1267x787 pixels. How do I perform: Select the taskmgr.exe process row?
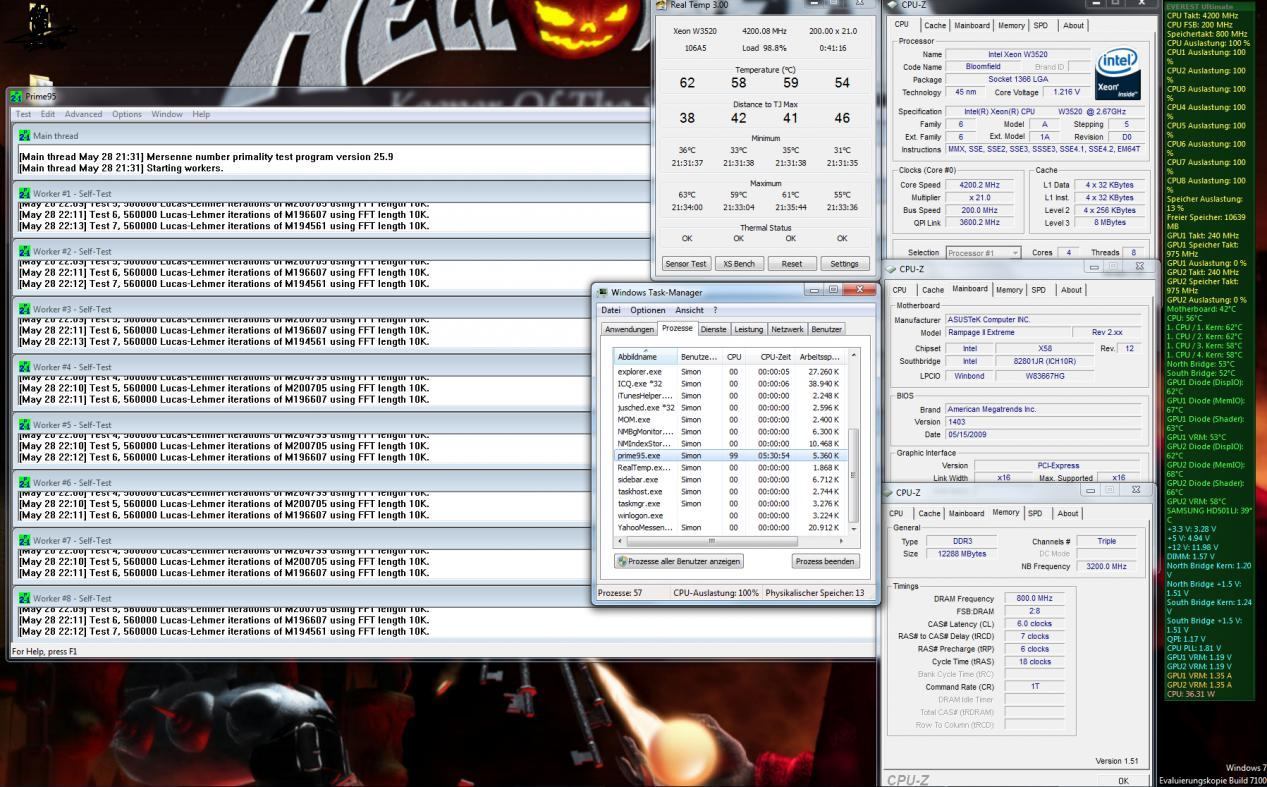click(x=730, y=503)
